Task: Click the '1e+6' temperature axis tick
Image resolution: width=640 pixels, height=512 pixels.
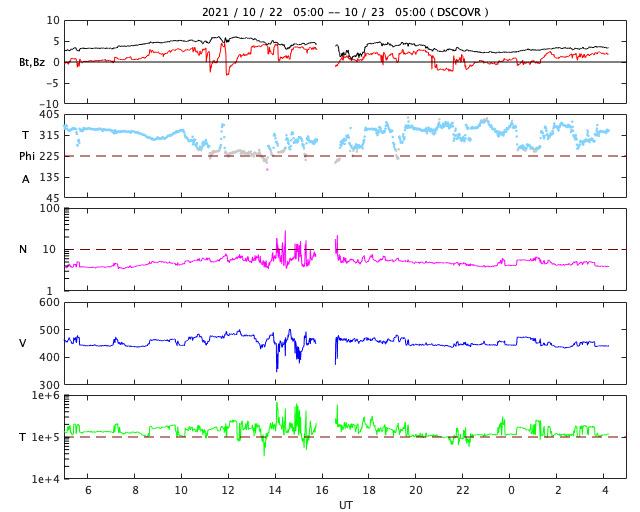Action: pyautogui.click(x=46, y=395)
